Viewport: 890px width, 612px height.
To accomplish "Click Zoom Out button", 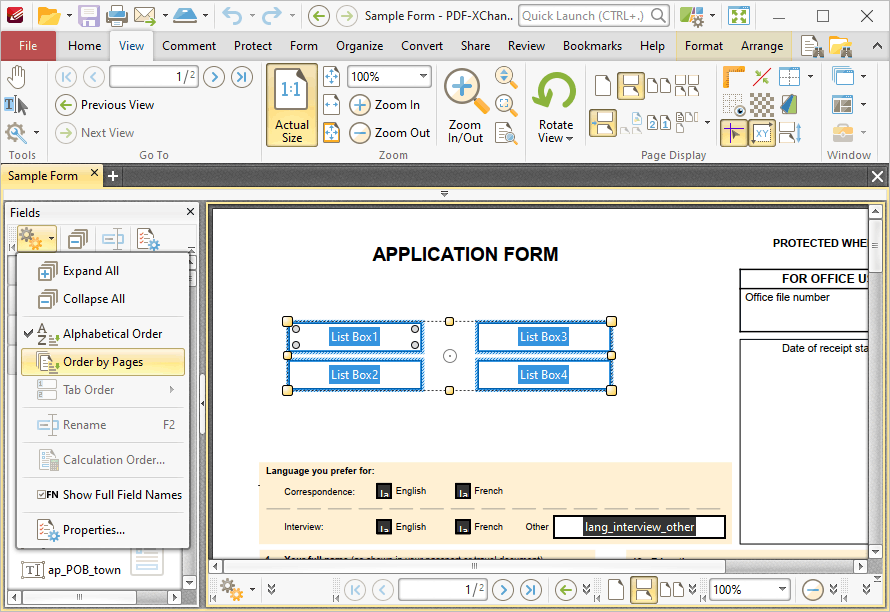I will point(389,133).
